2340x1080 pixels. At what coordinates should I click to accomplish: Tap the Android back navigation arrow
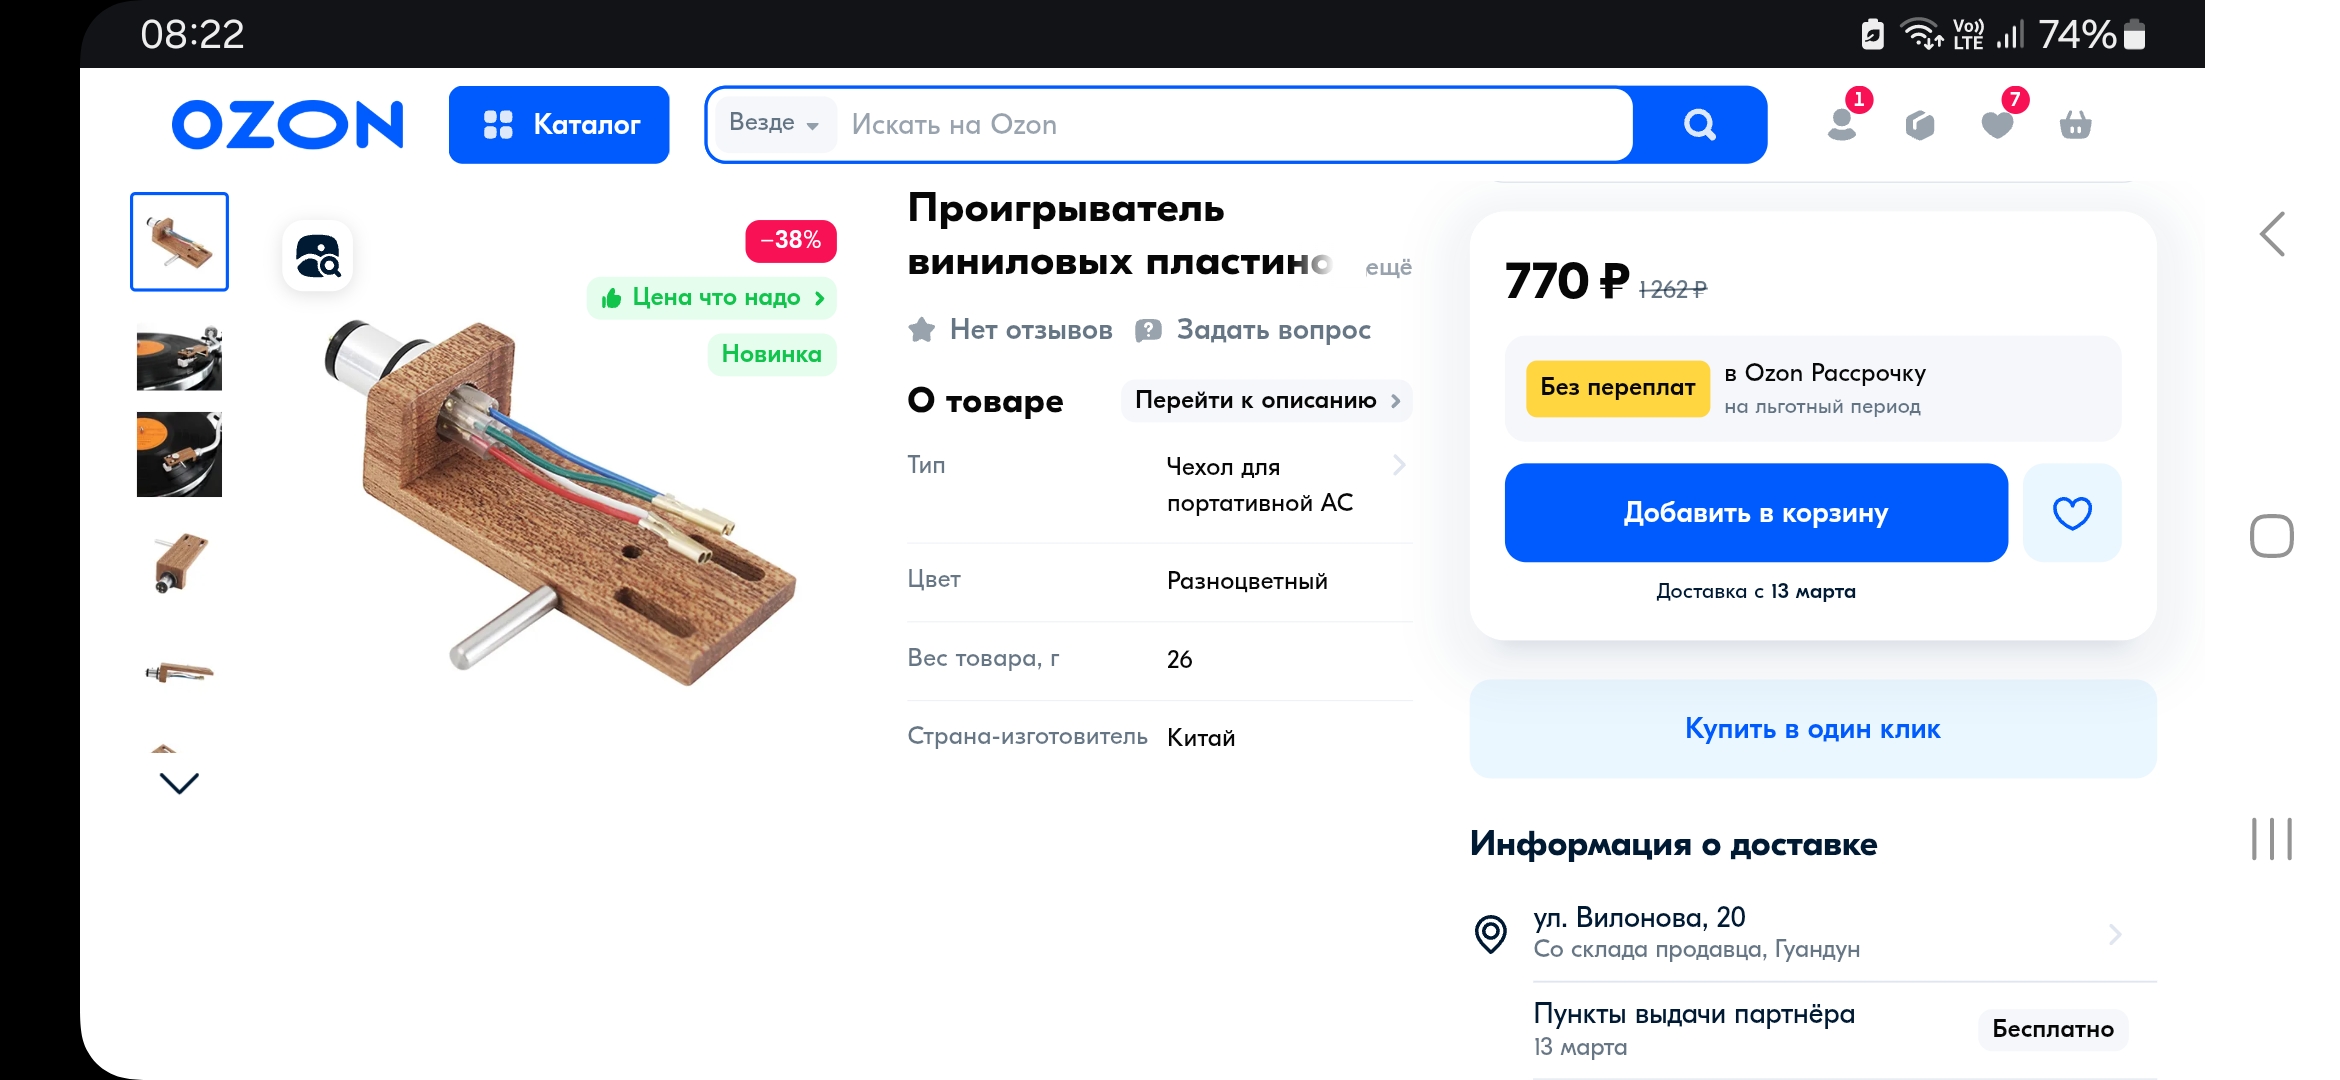(2271, 235)
